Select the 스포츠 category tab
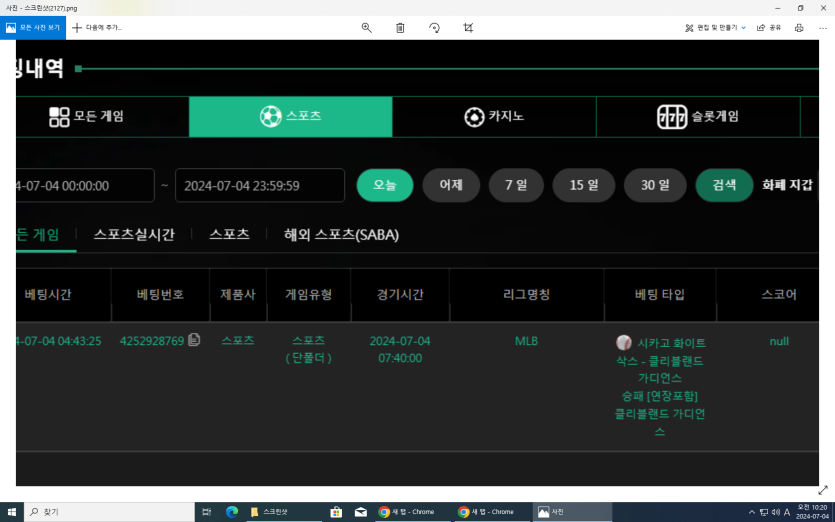This screenshot has width=835, height=522. [x=291, y=116]
